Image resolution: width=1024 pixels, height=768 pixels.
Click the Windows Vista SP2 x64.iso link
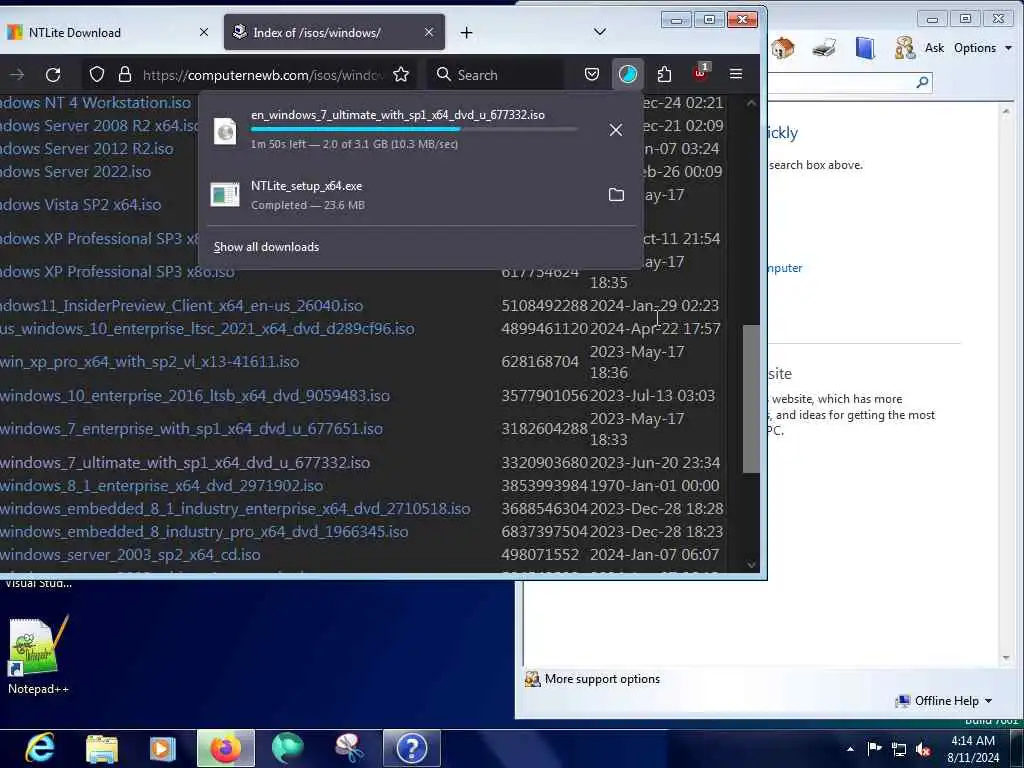pyautogui.click(x=81, y=204)
